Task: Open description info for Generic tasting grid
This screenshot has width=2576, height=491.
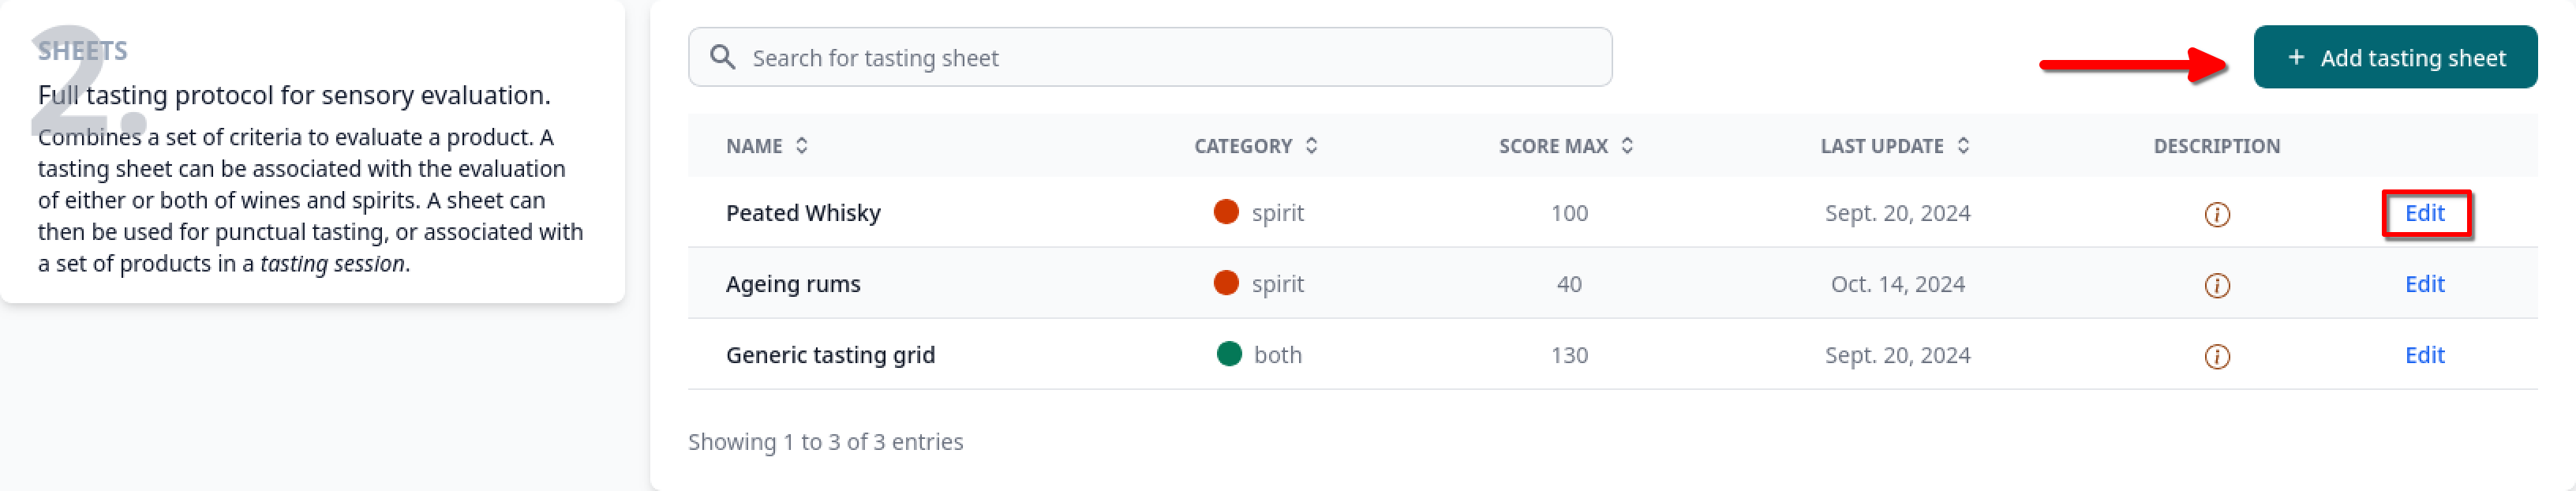Action: point(2217,356)
